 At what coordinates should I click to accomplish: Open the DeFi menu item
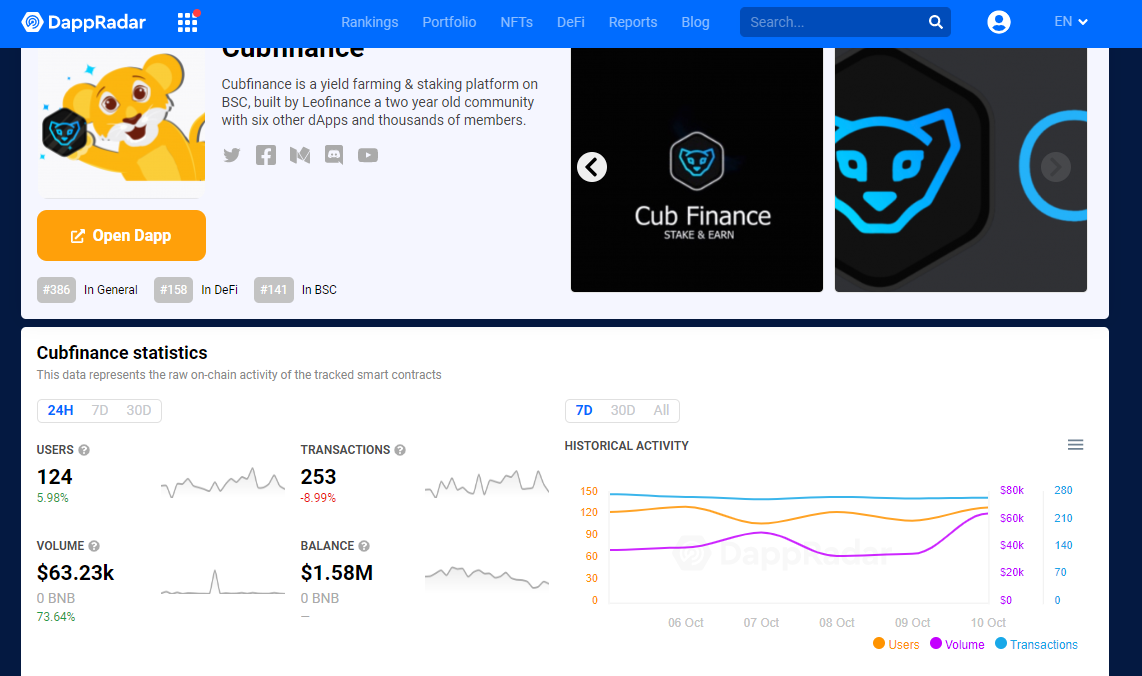tap(571, 23)
